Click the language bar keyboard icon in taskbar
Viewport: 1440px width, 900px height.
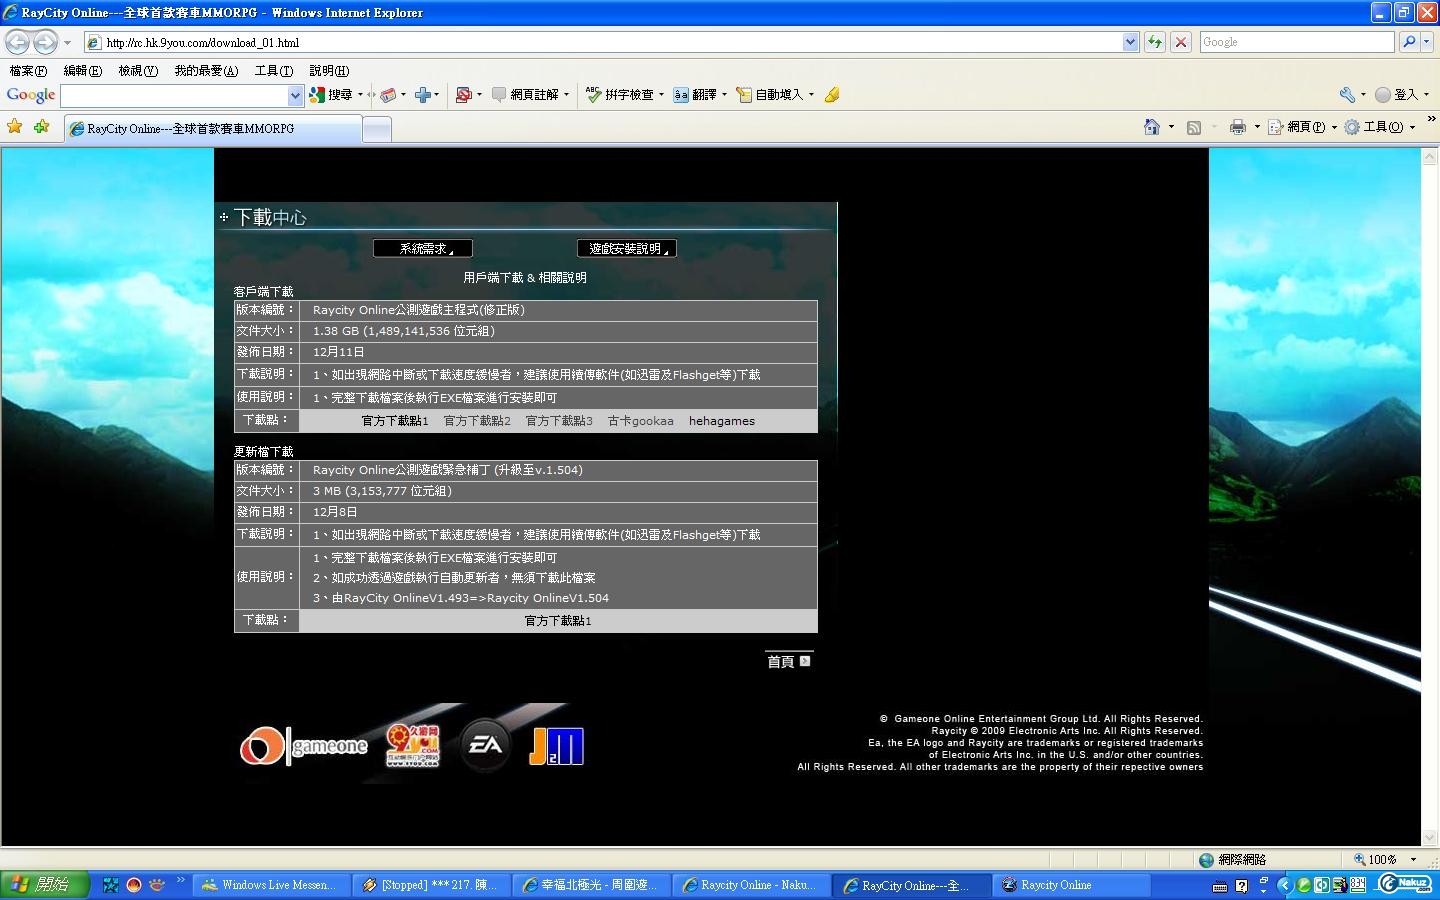[x=1220, y=886]
